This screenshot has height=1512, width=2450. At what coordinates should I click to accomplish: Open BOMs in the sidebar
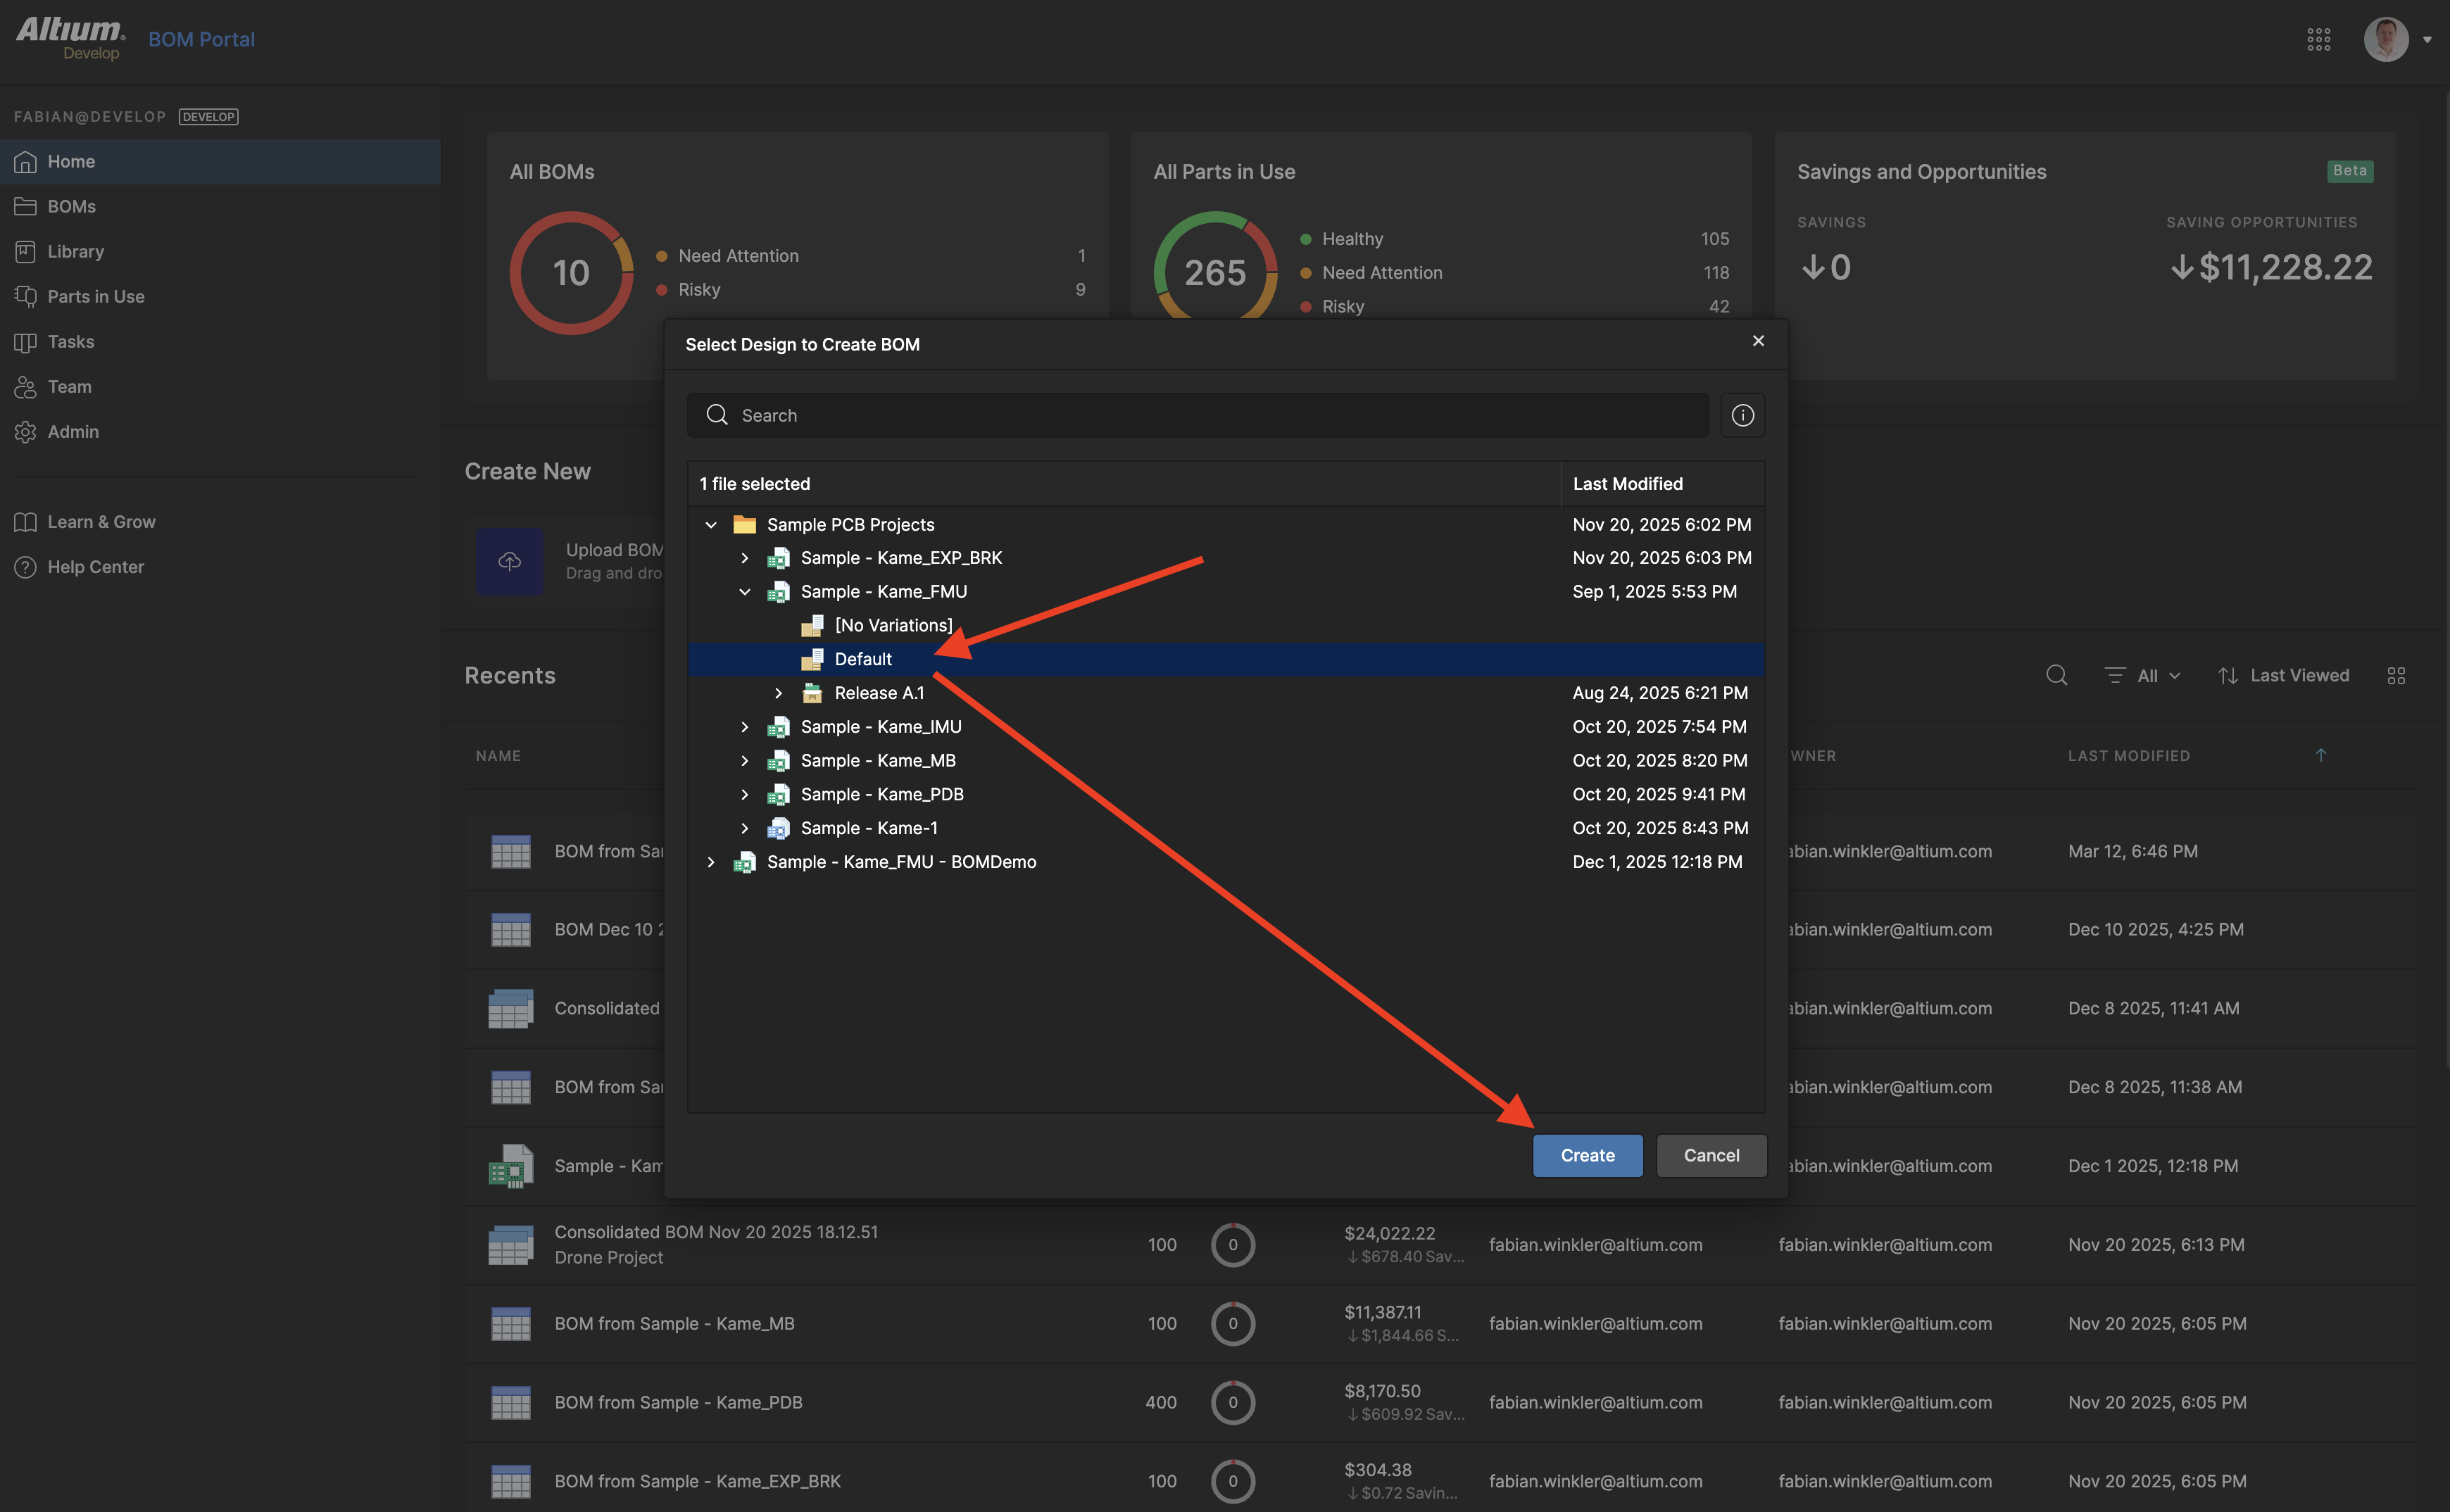click(x=220, y=206)
